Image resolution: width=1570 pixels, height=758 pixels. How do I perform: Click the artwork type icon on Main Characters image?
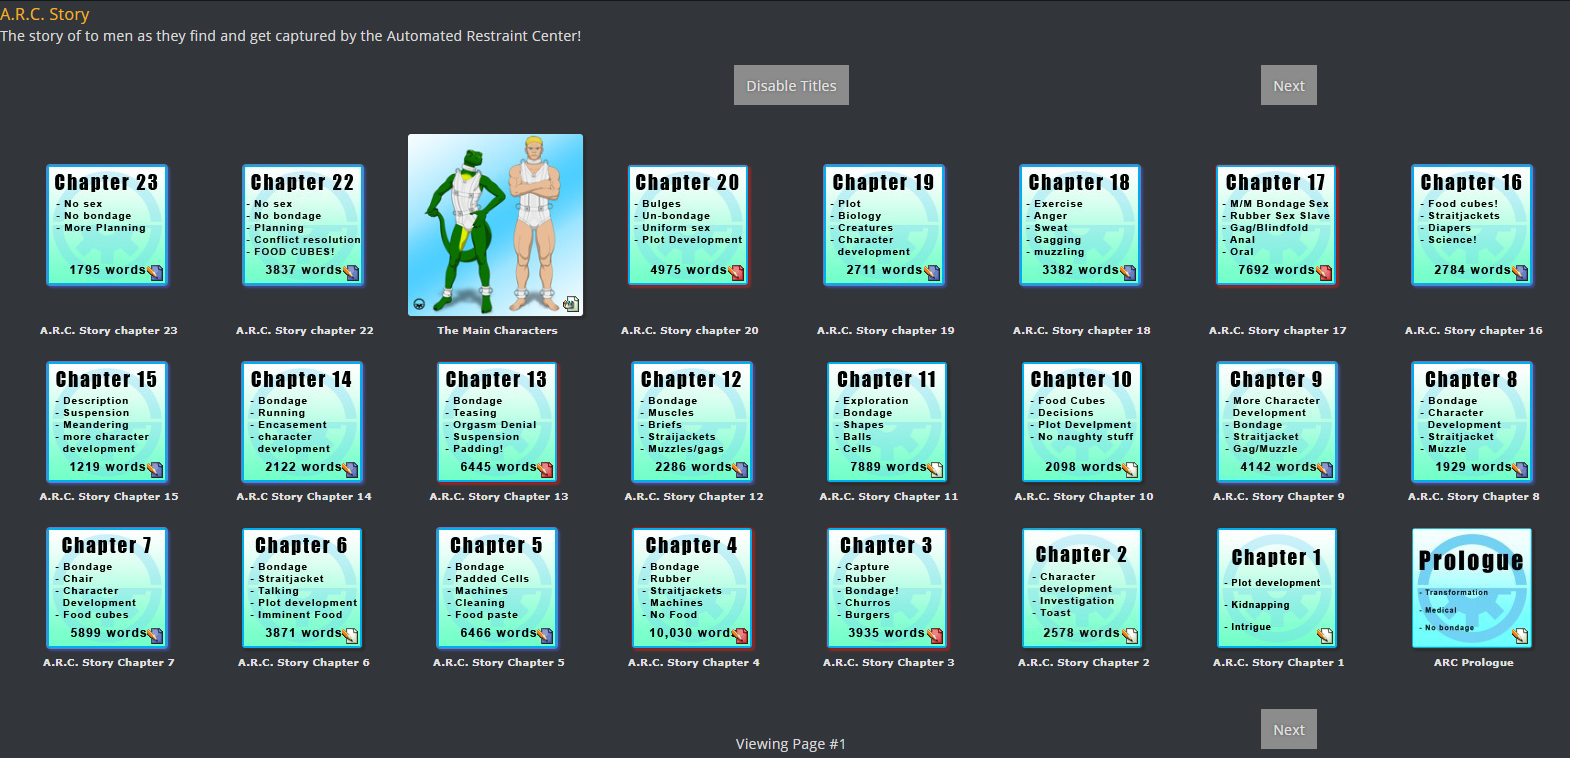point(571,304)
